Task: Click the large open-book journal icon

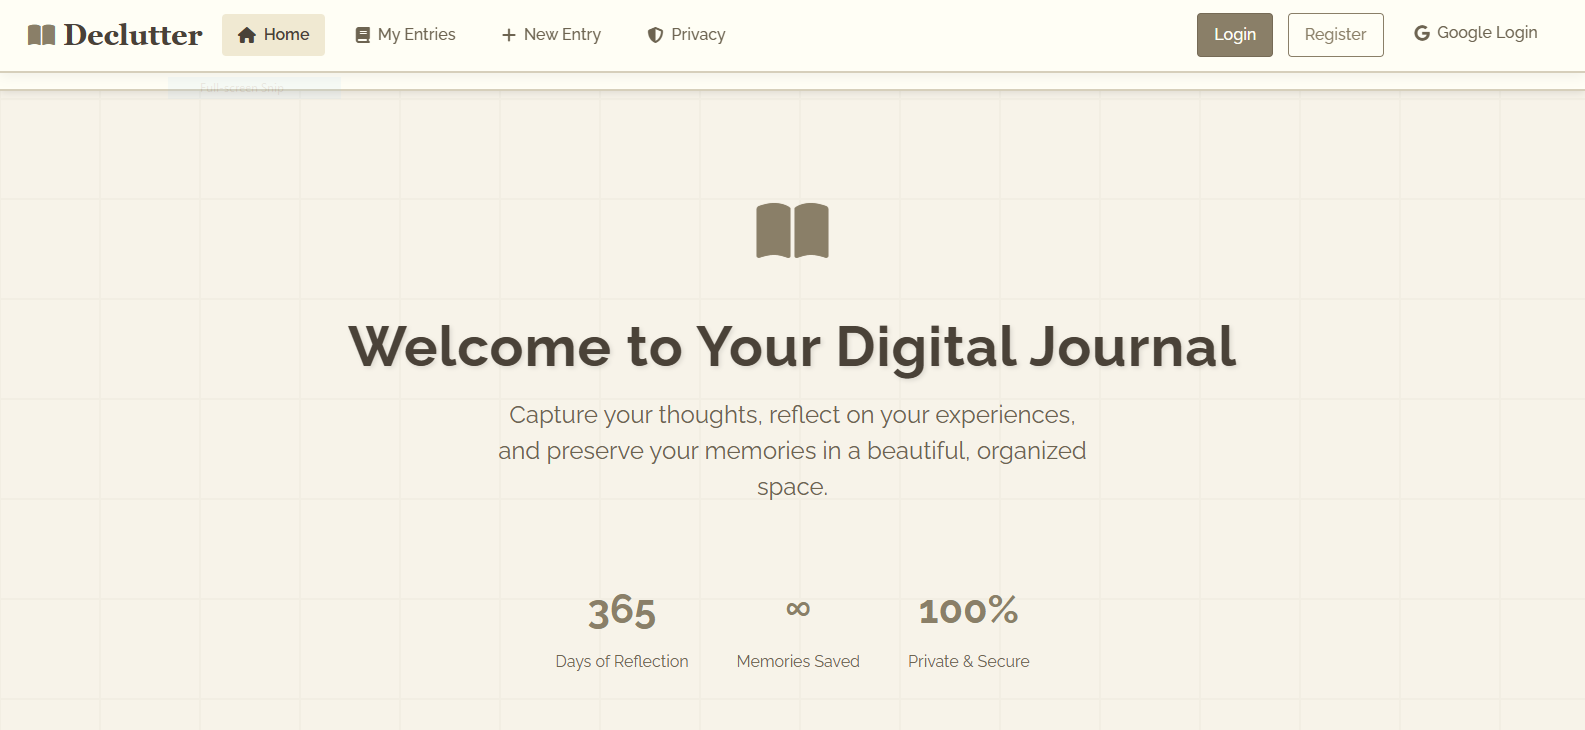Action: tap(793, 230)
